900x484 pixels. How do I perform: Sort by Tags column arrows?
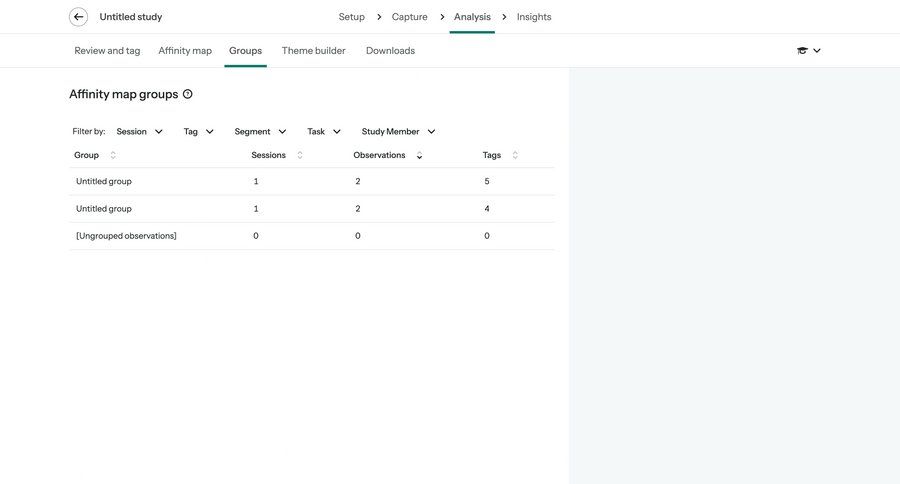click(515, 155)
